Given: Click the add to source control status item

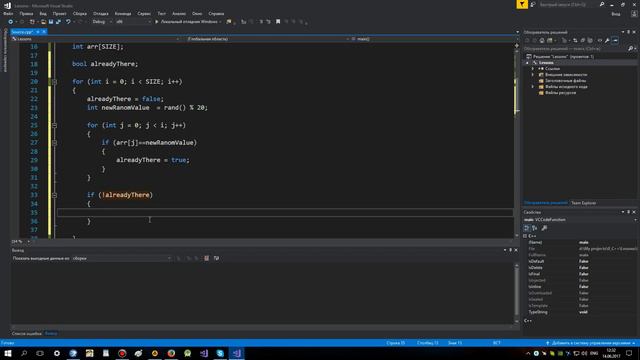Looking at the screenshot, I should pyautogui.click(x=591, y=343).
